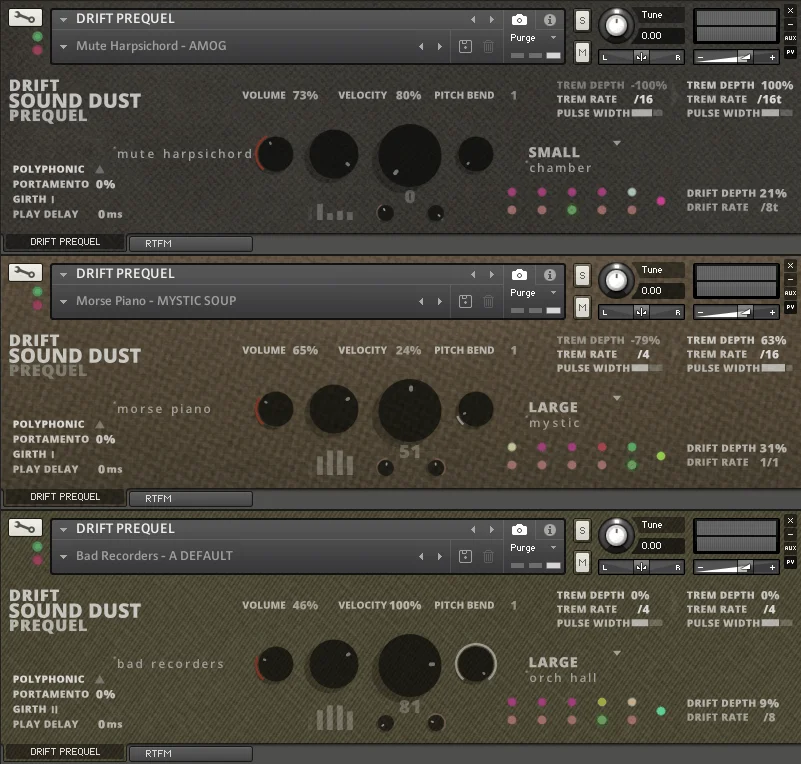Click the bar-graph icon in Bad Recorders panel
The width and height of the screenshot is (801, 764).
click(x=335, y=718)
